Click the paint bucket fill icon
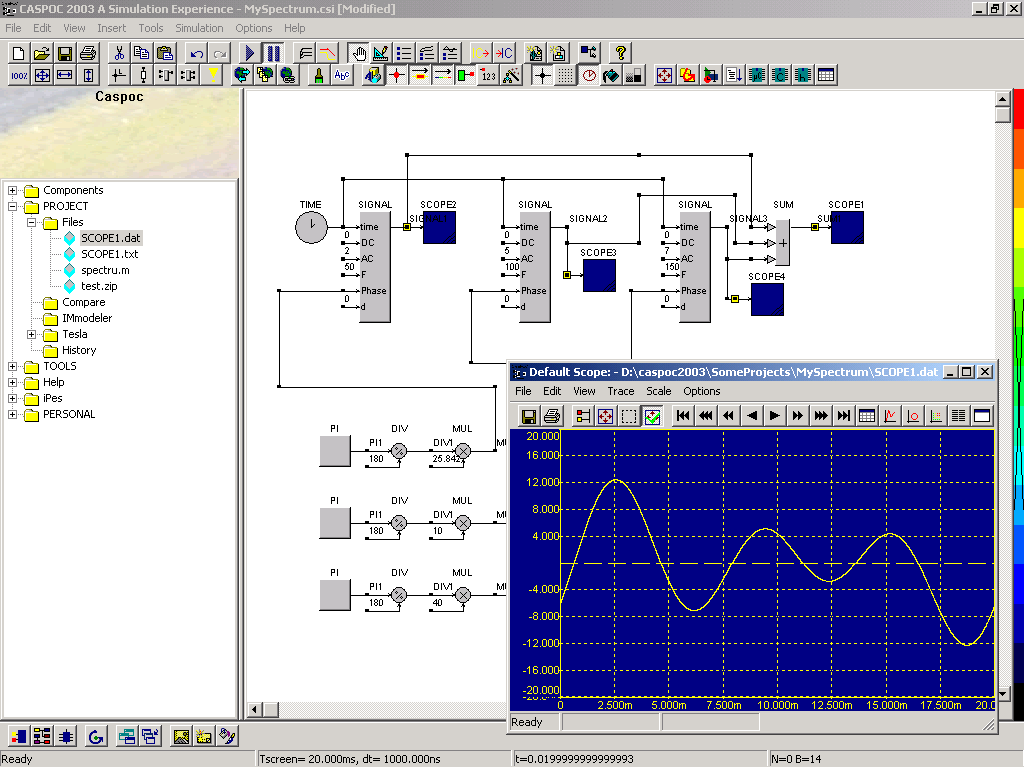 [611, 76]
